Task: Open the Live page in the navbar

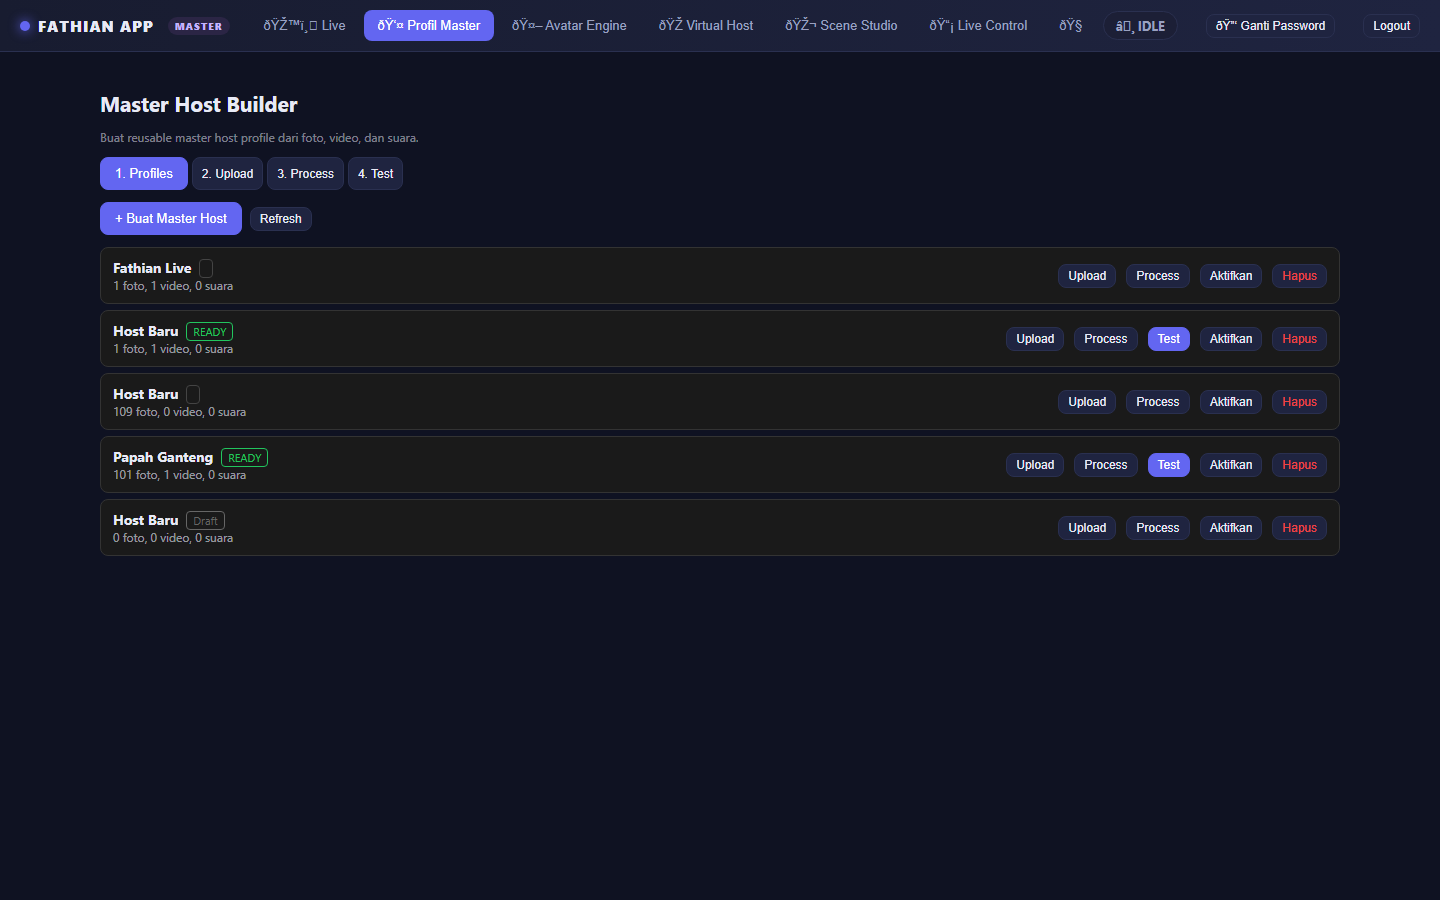Action: [x=304, y=26]
